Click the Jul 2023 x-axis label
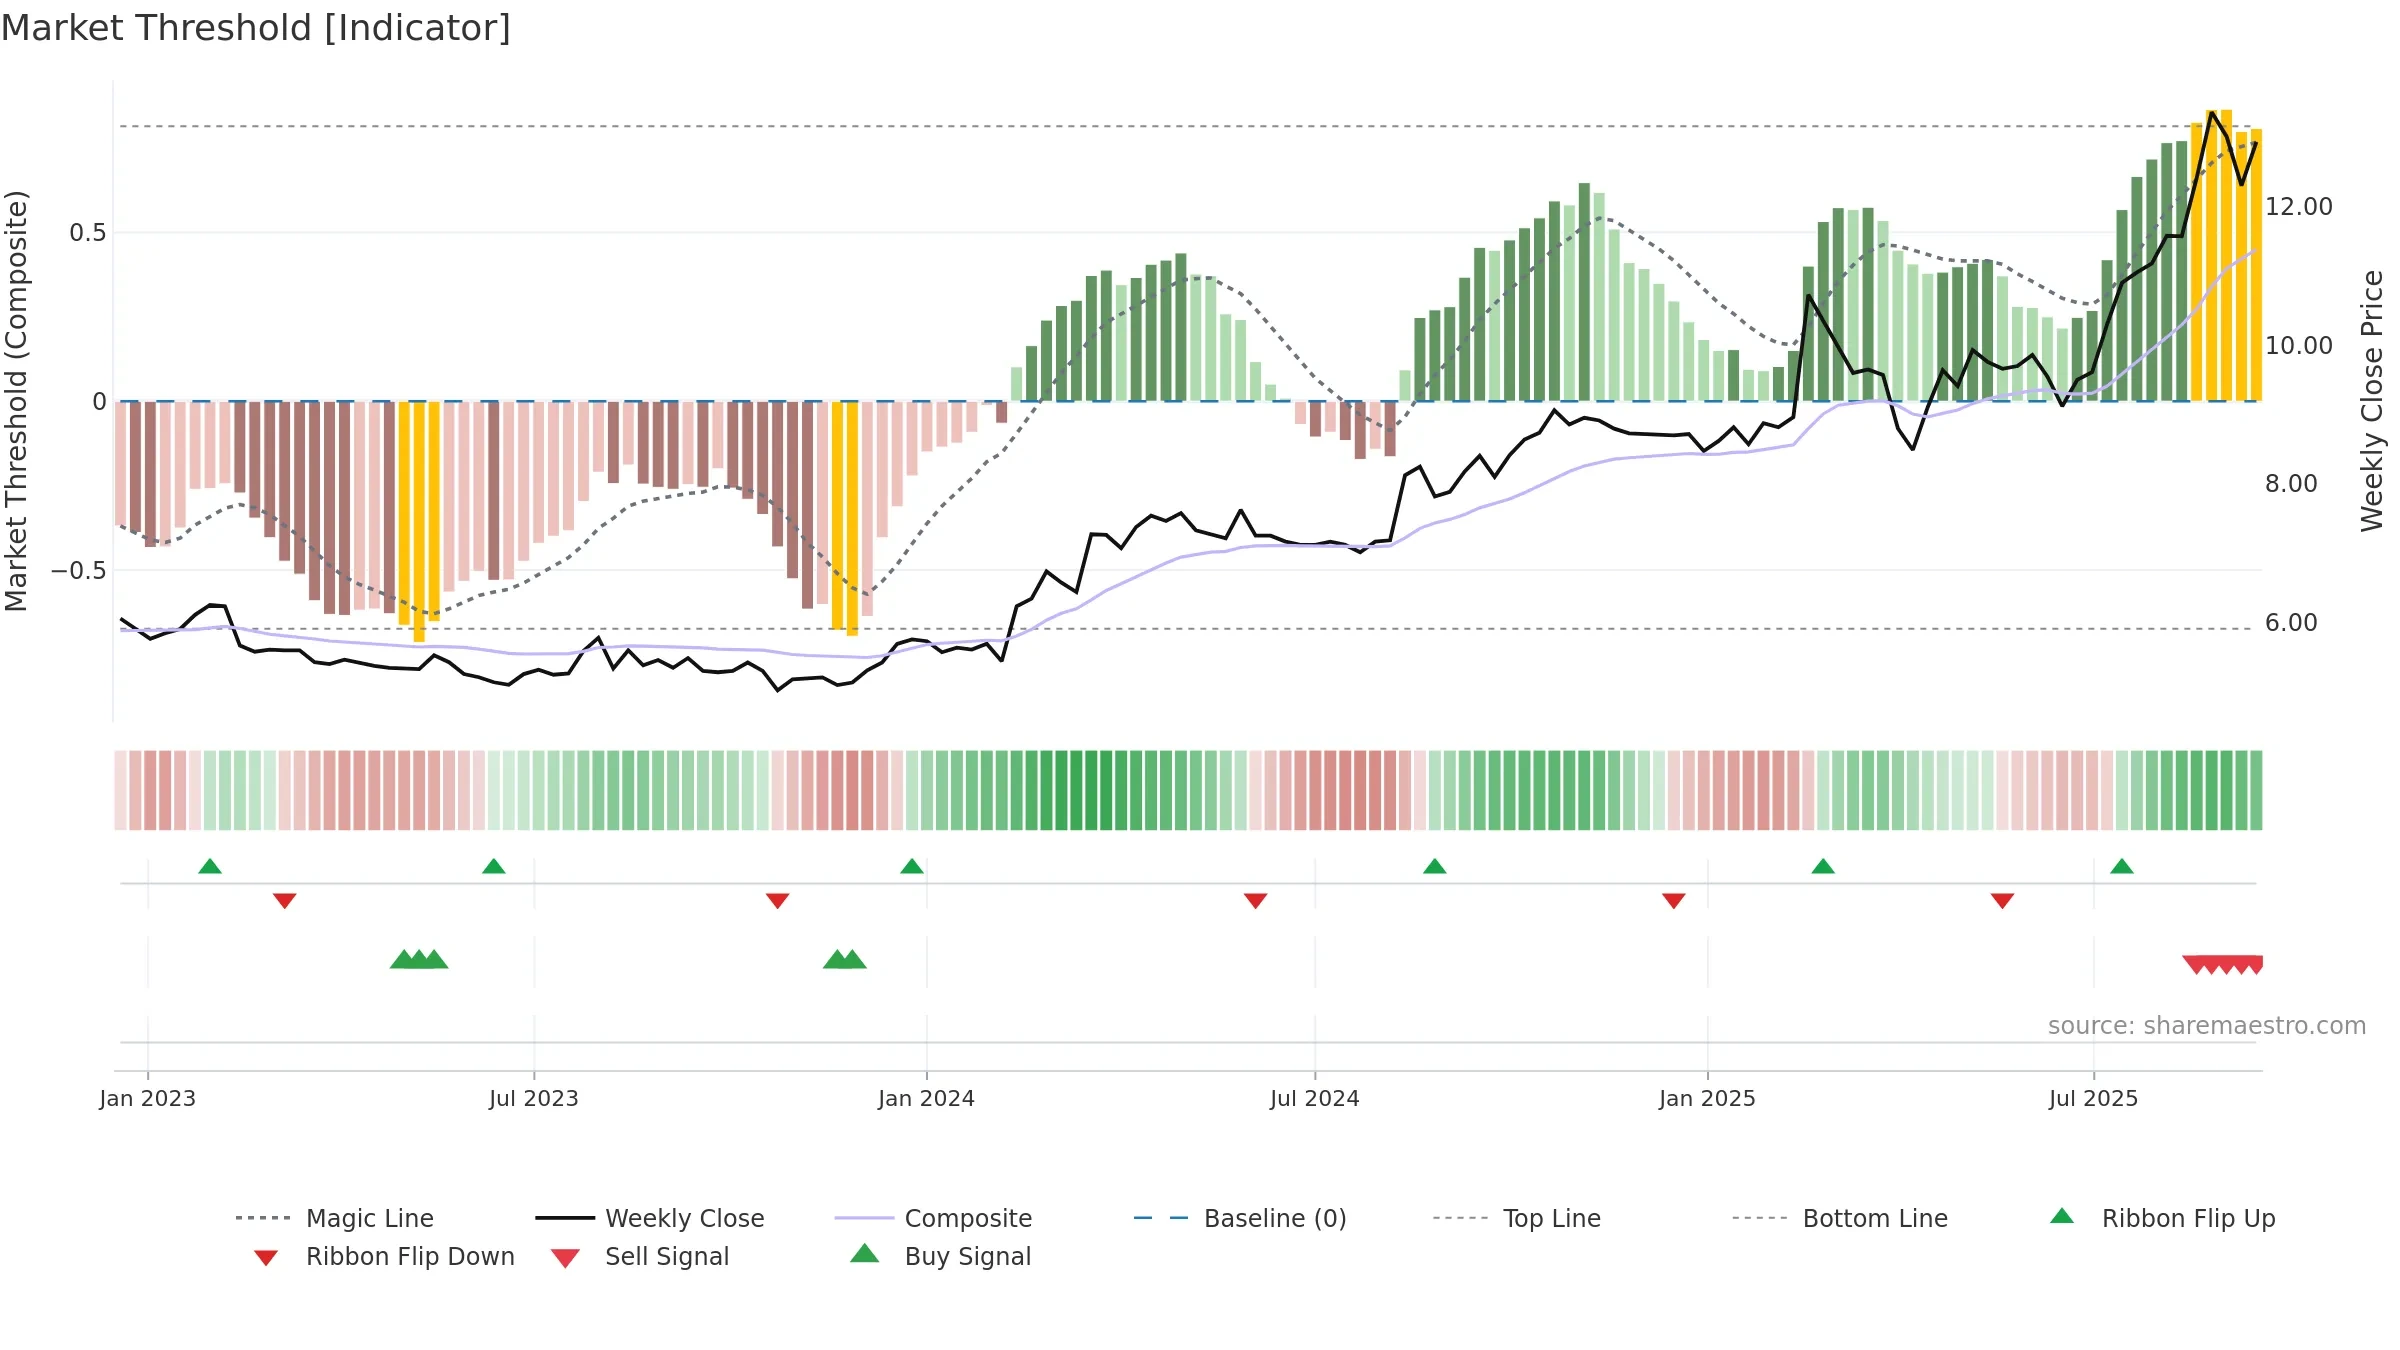The width and height of the screenshot is (2400, 1350). (534, 1099)
